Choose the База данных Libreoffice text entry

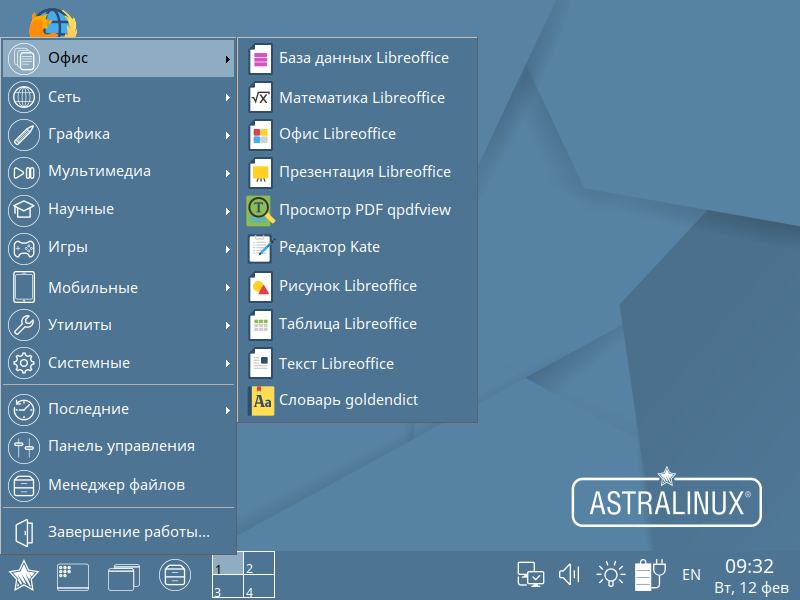(364, 58)
